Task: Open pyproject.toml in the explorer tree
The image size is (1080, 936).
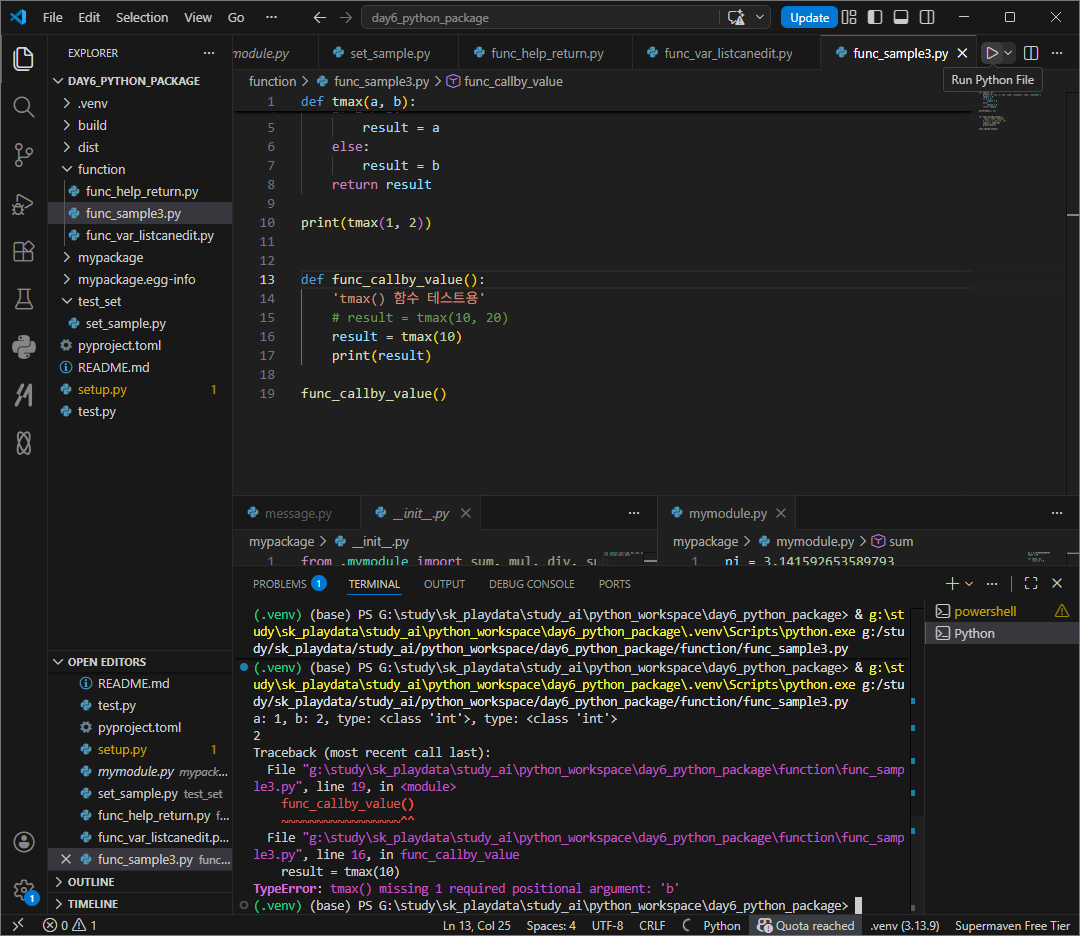Action: pos(140,346)
